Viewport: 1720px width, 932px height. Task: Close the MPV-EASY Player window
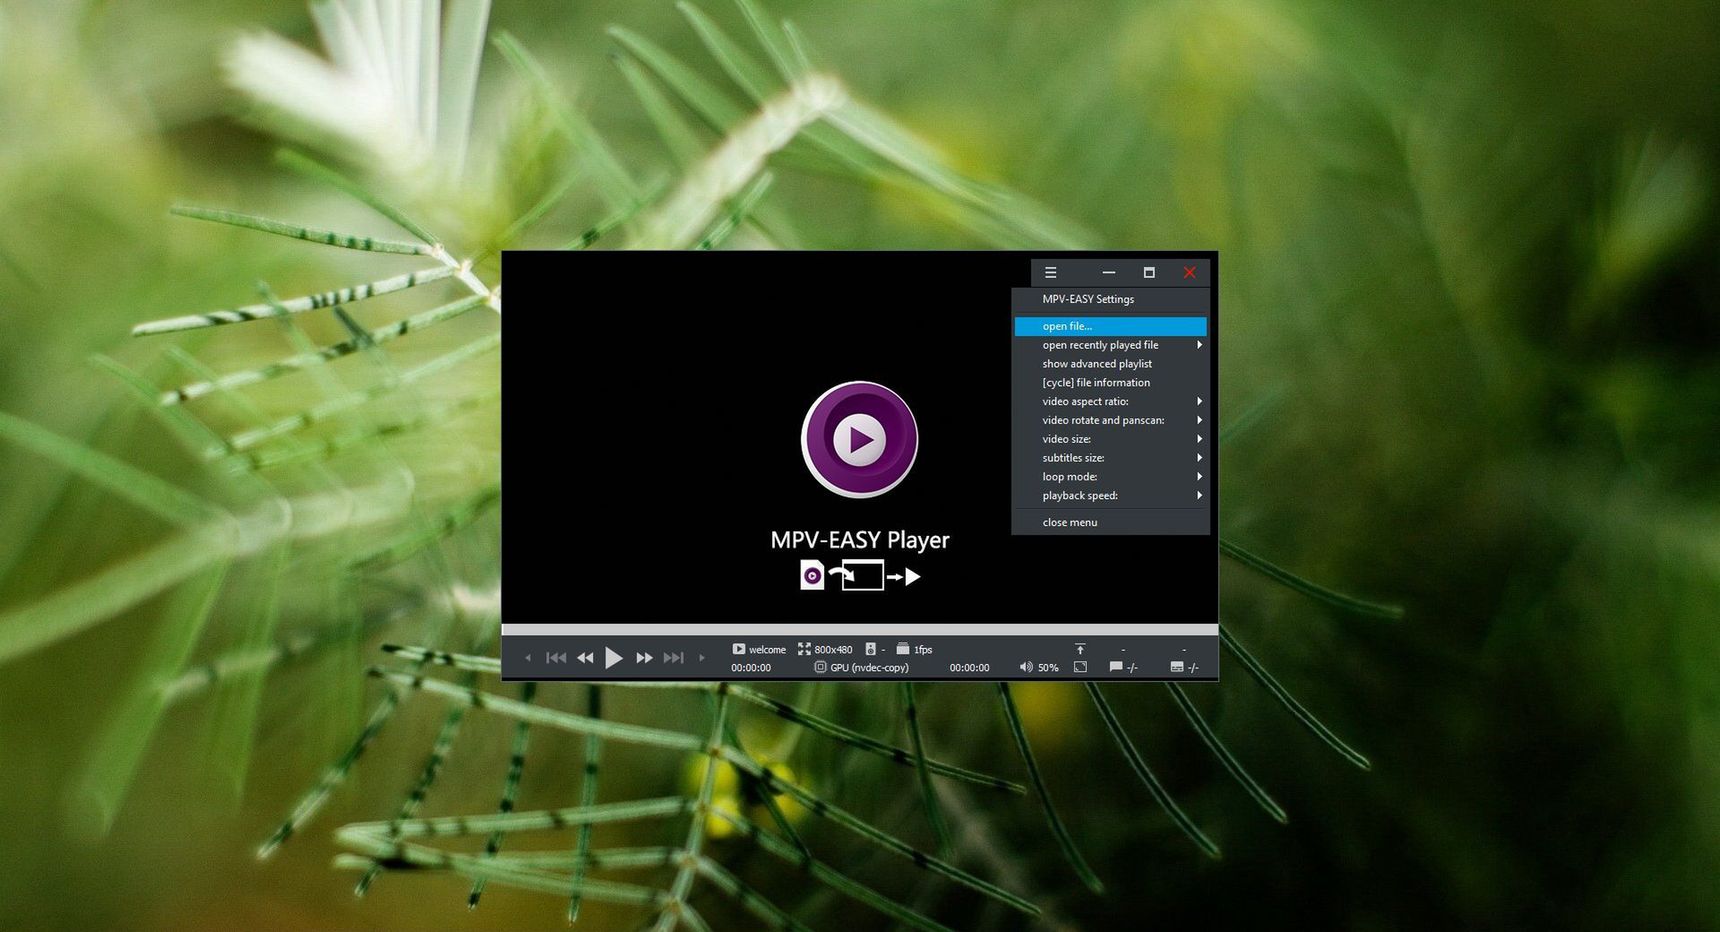(1189, 272)
